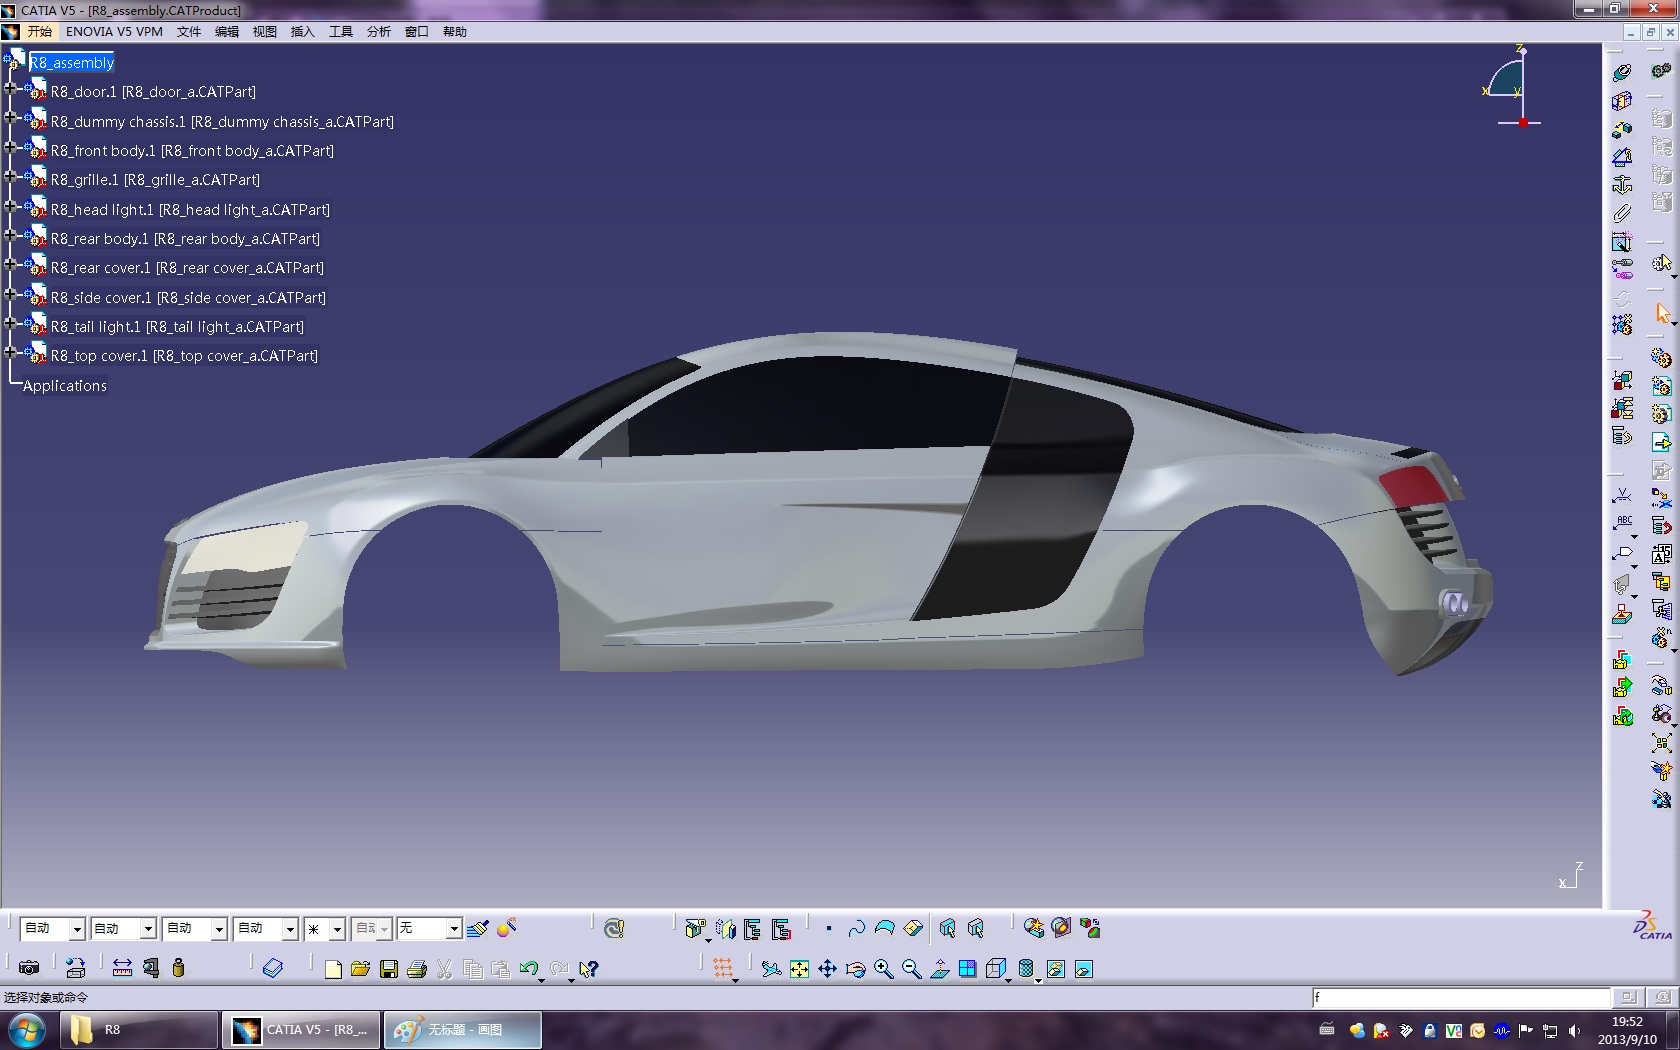Open the Windows Start button
Viewport: 1680px width, 1050px height.
pyautogui.click(x=25, y=1030)
